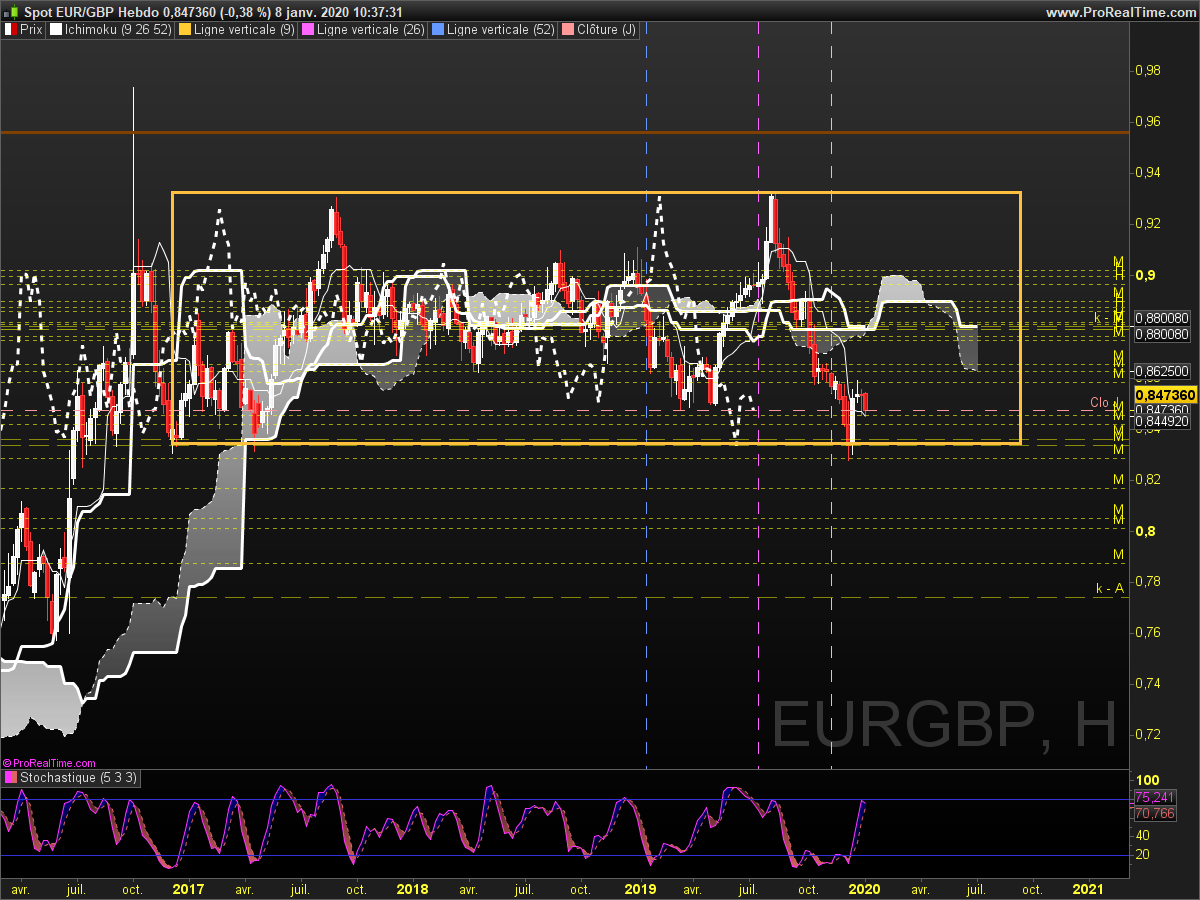Click the 0,862500 price label on the axis
The image size is (1200, 900).
[1162, 371]
